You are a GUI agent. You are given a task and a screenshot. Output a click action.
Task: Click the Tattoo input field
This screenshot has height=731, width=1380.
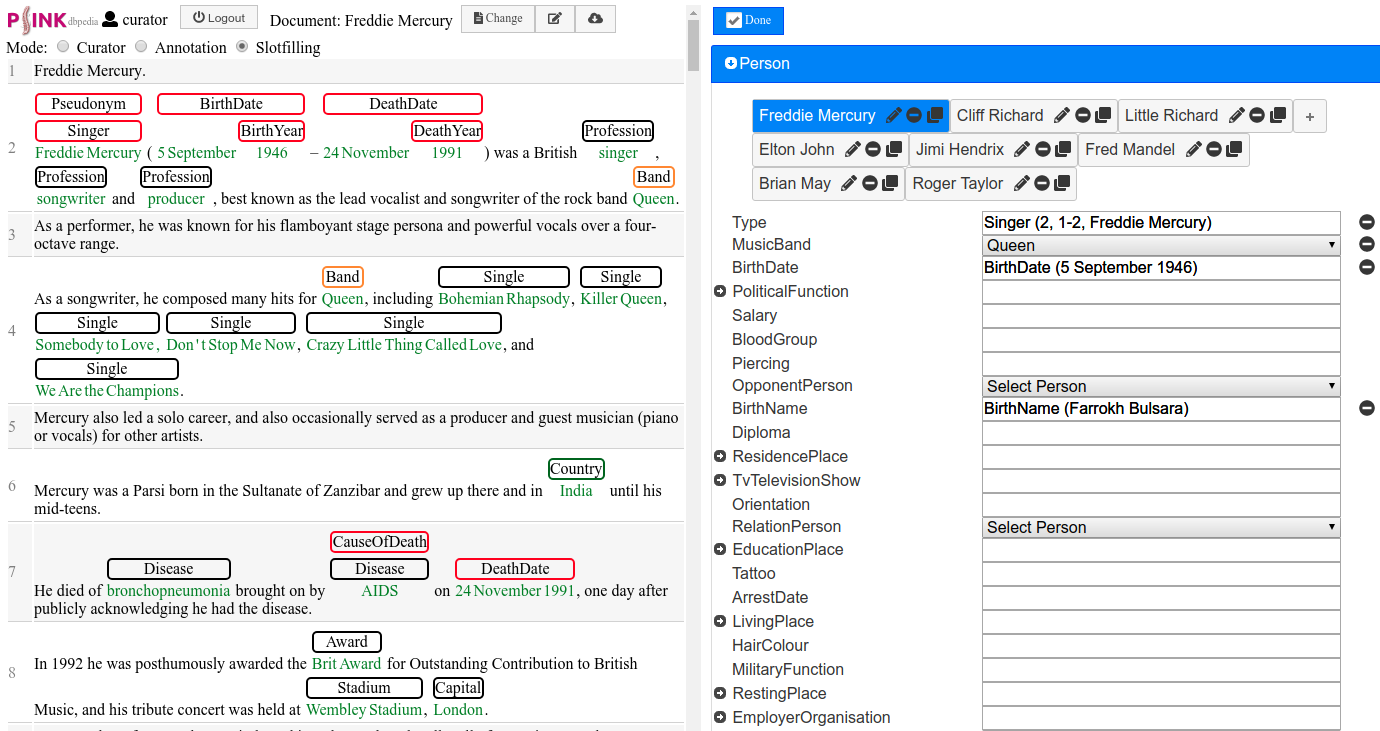pyautogui.click(x=1161, y=574)
